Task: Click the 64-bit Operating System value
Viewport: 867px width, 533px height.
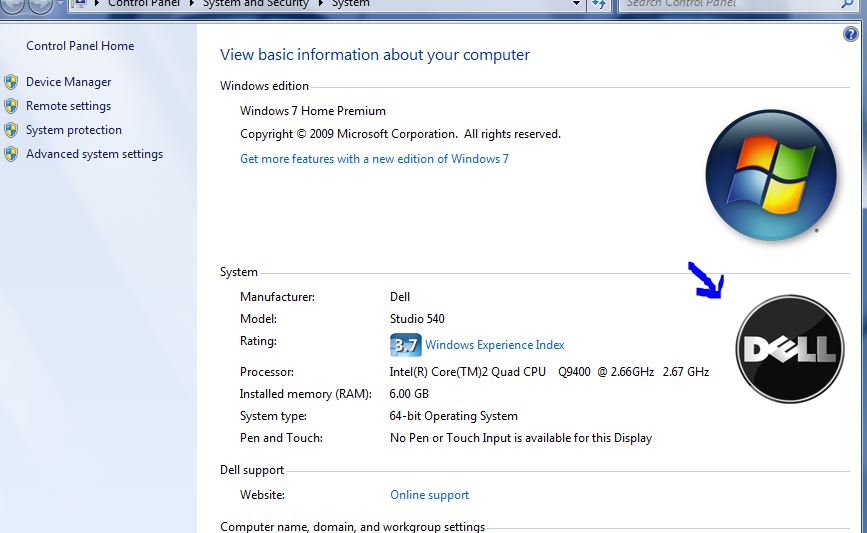Action: pos(453,416)
